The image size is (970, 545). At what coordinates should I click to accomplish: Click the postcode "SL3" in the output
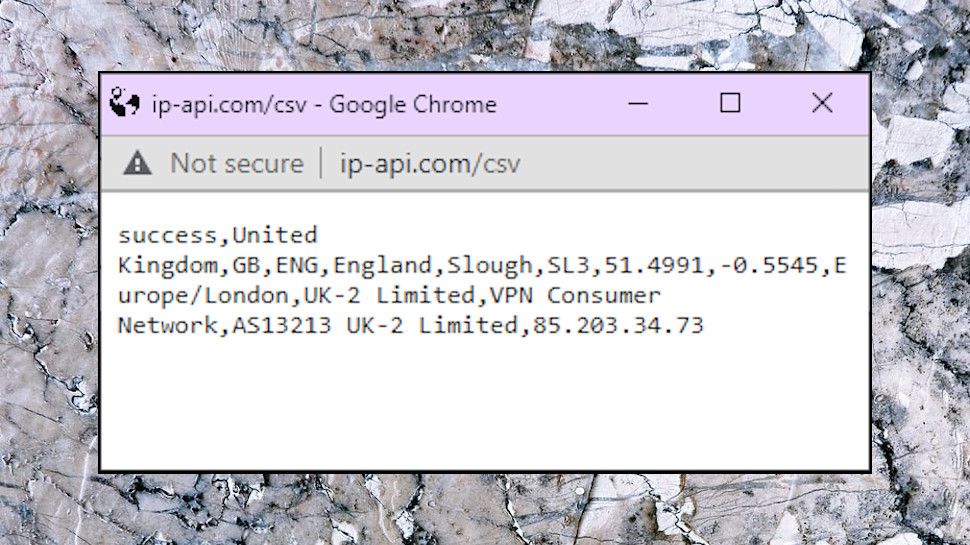pyautogui.click(x=561, y=266)
